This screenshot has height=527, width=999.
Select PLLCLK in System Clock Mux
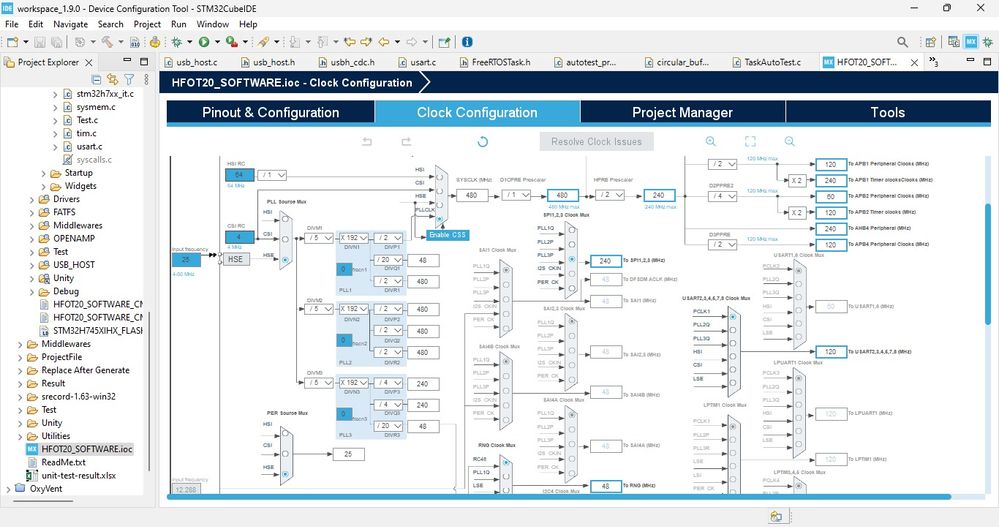click(440, 219)
